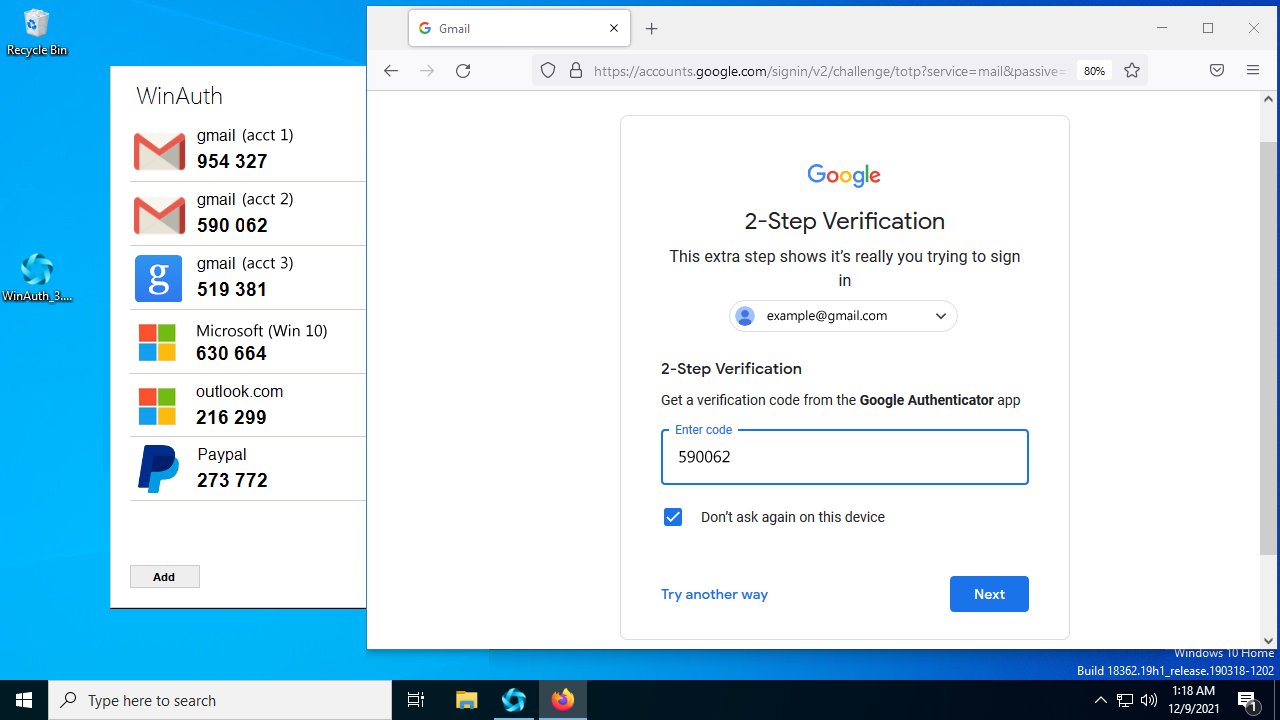Click the Microsoft (Win 10) logo icon

click(x=157, y=342)
